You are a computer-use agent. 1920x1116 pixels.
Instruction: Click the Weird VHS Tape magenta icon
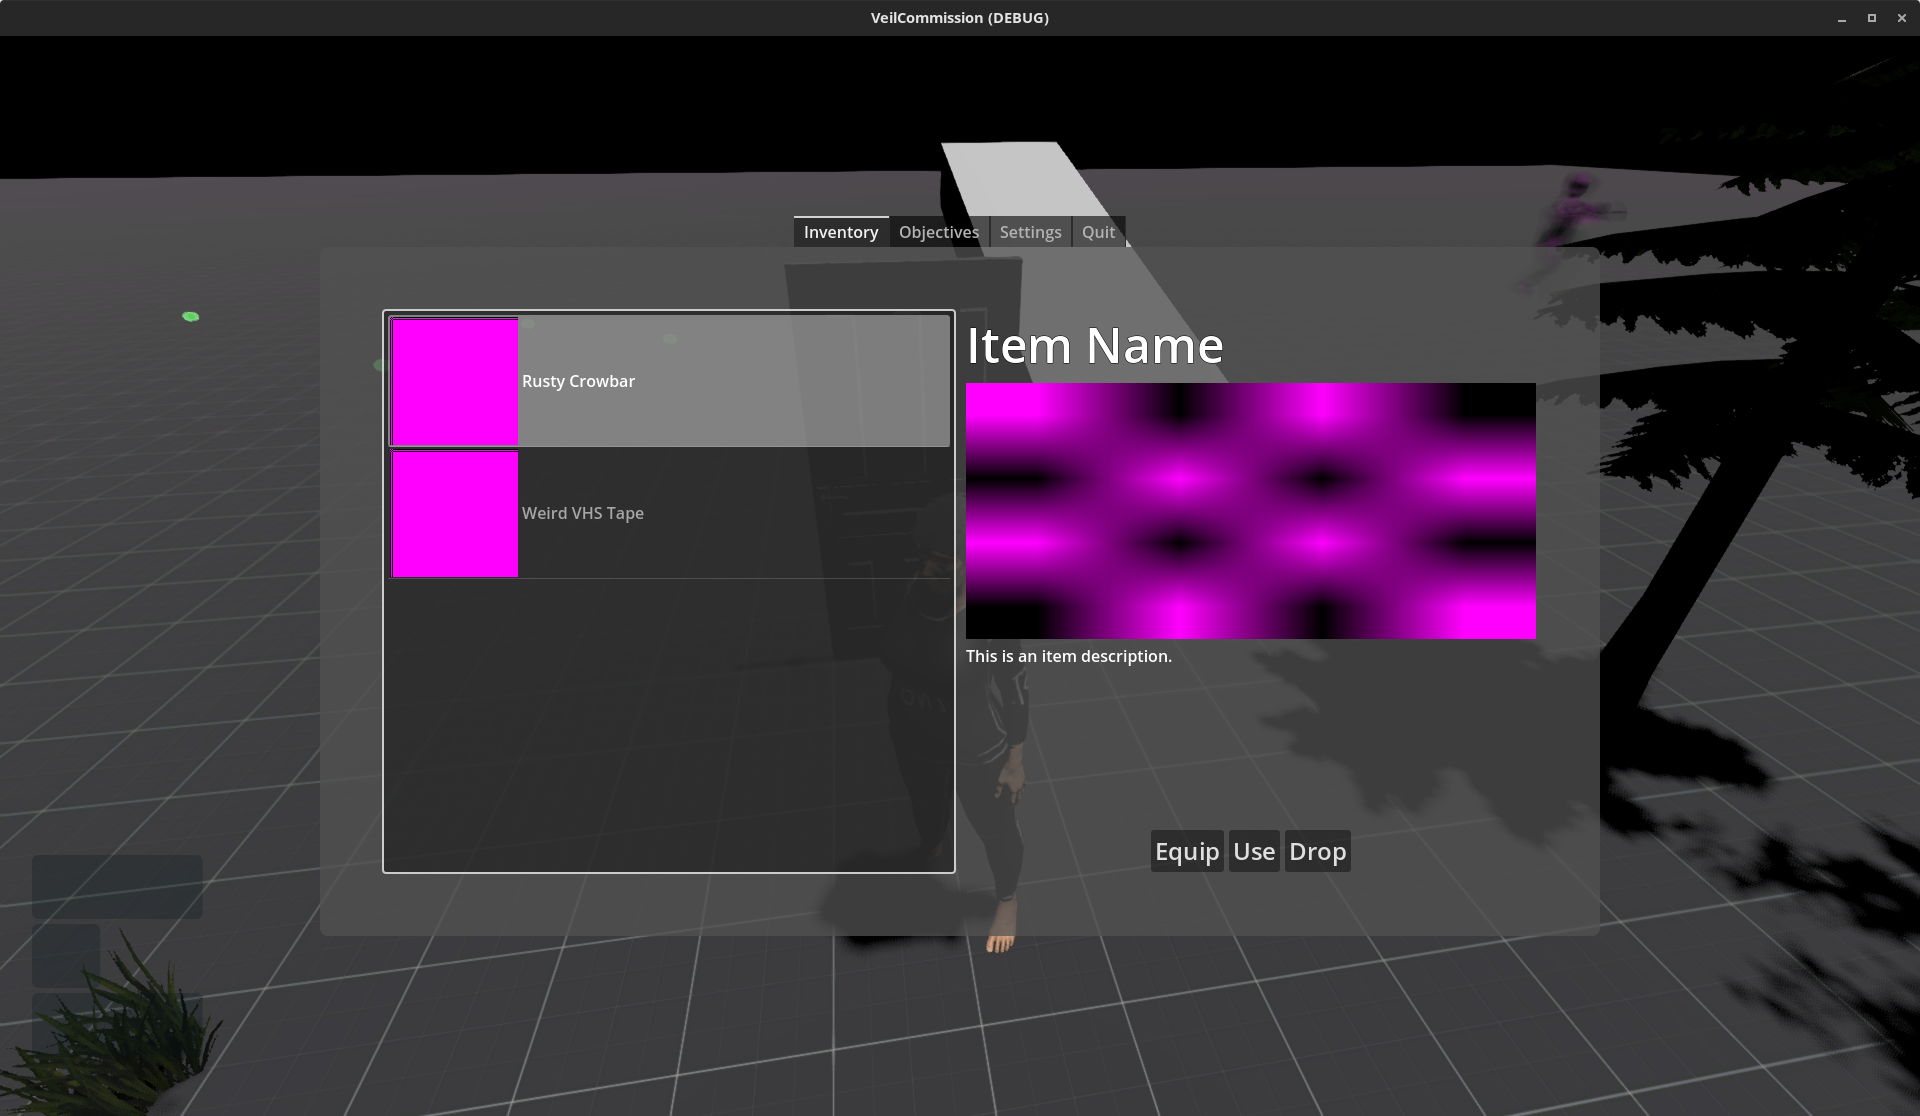[x=455, y=513]
